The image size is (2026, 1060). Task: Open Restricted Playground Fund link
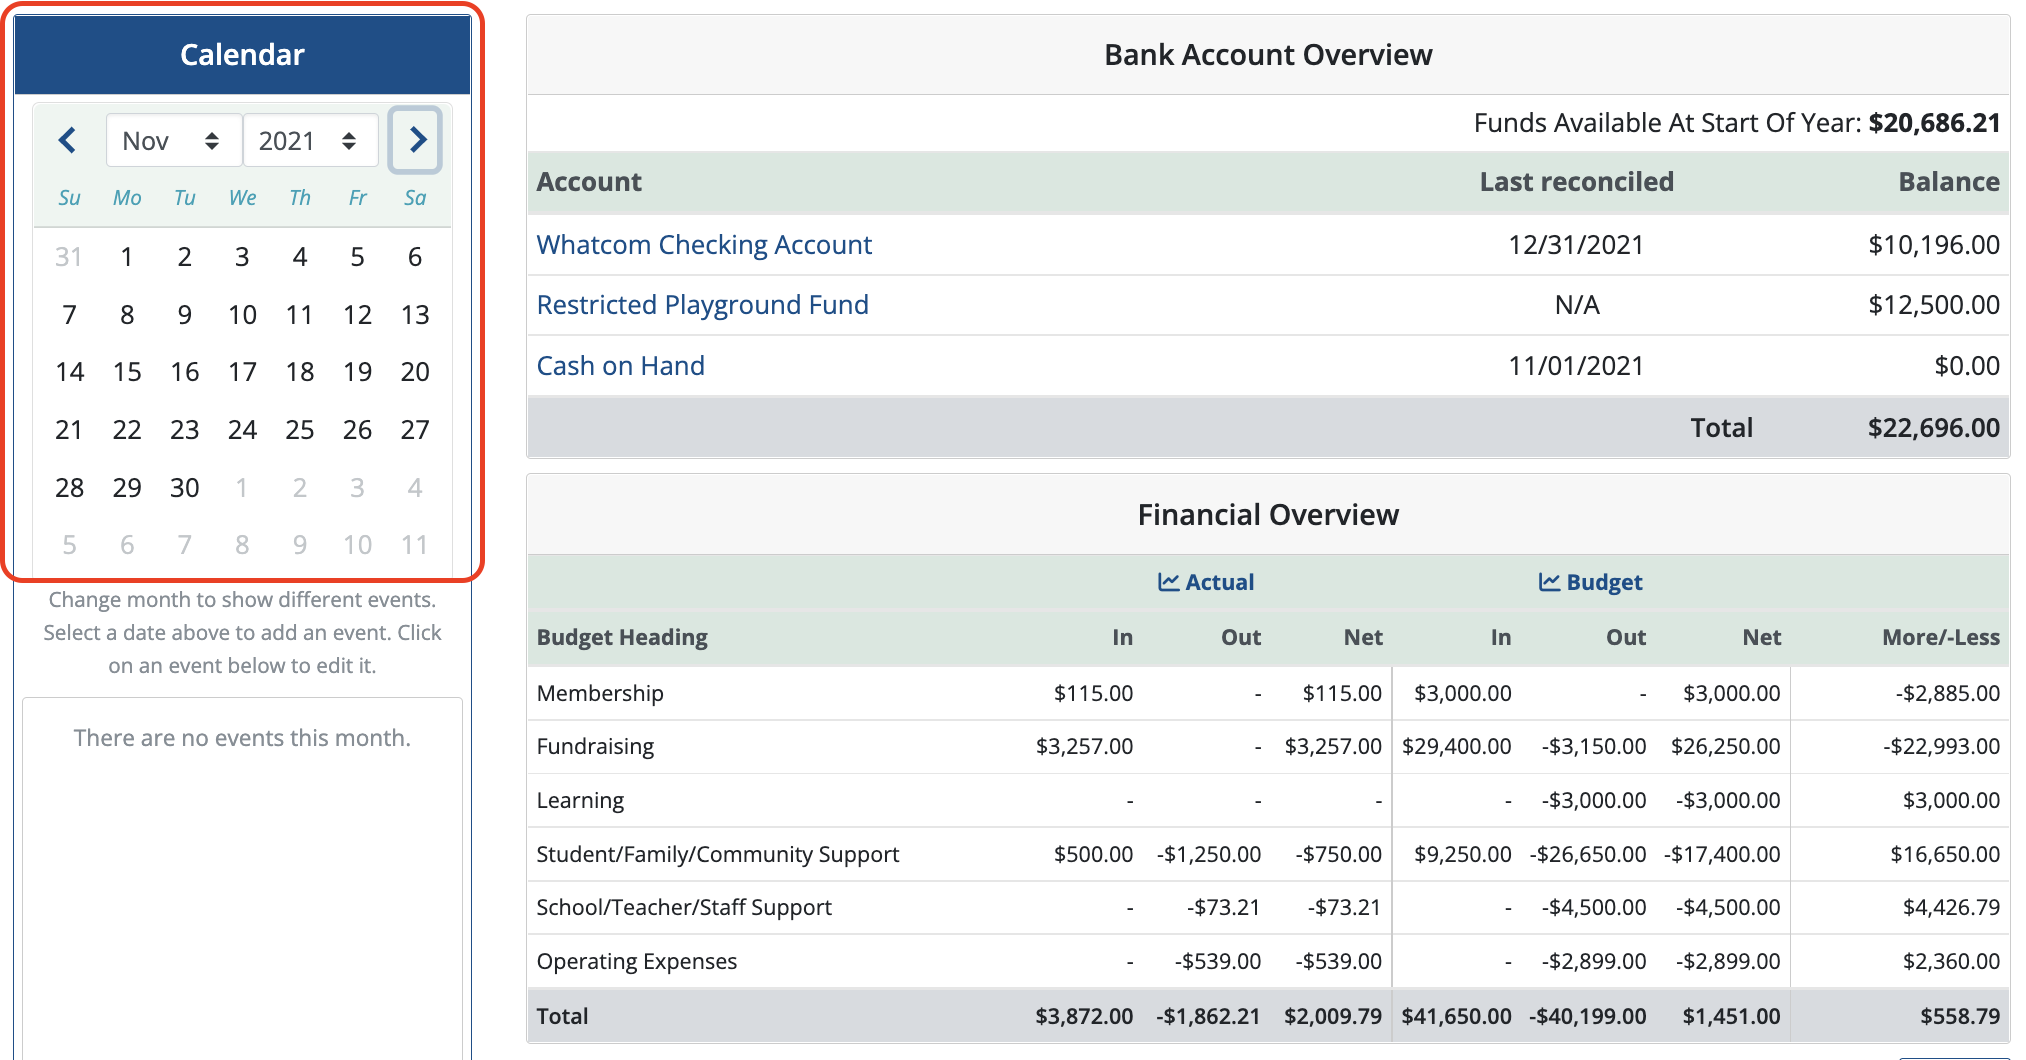pyautogui.click(x=703, y=305)
